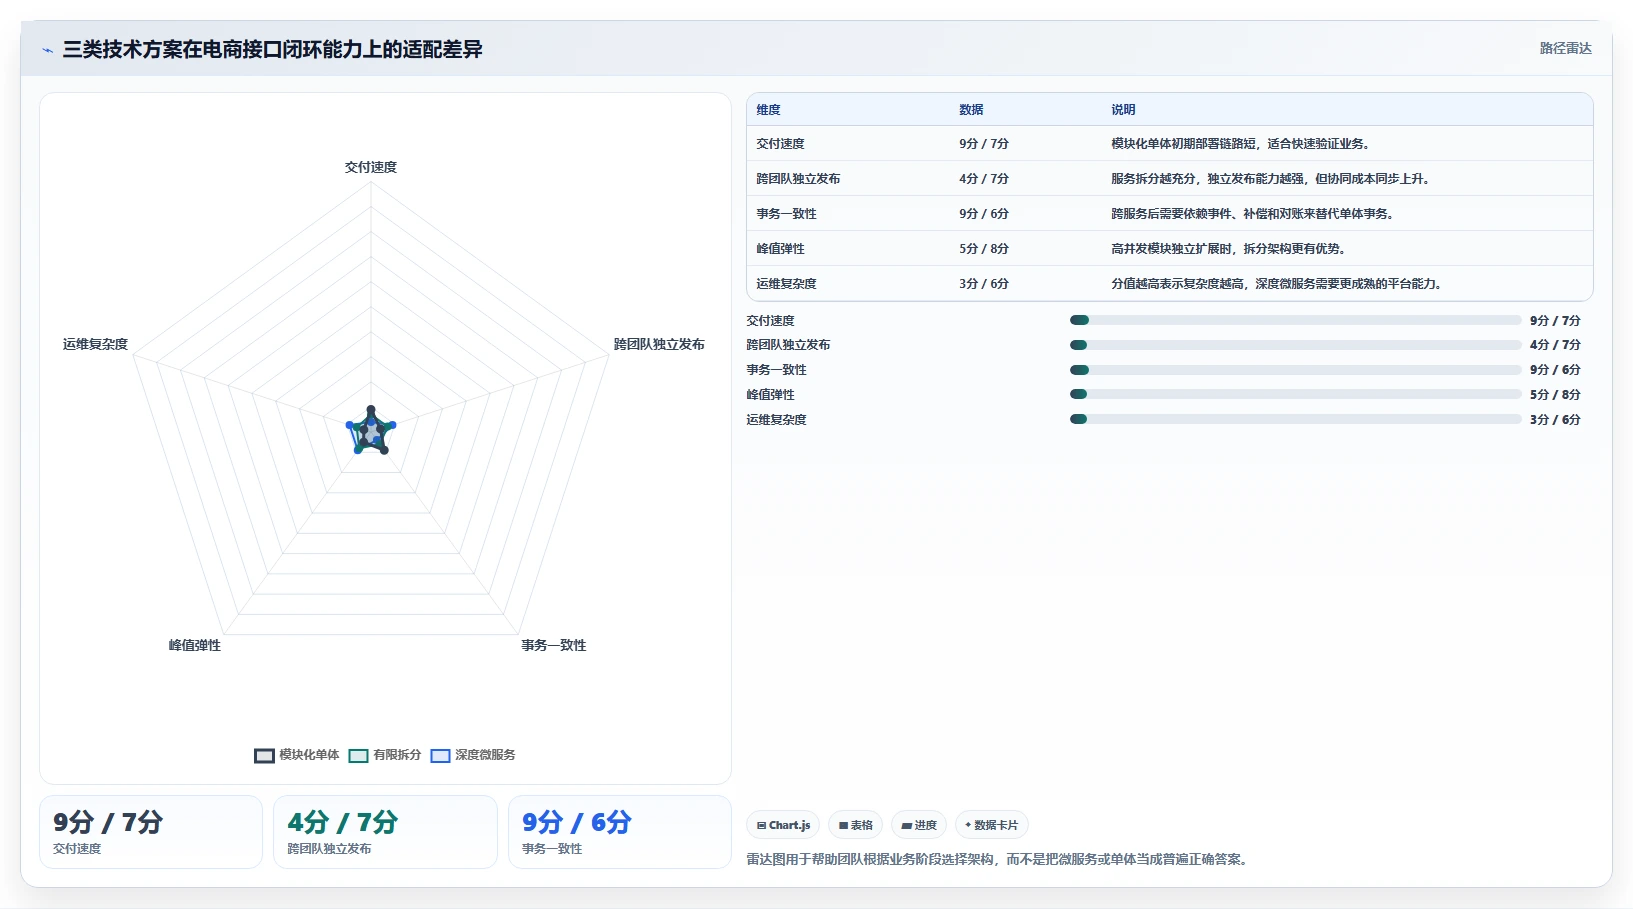The width and height of the screenshot is (1633, 909).
Task: Click the 数据 column header
Action: [x=971, y=110]
